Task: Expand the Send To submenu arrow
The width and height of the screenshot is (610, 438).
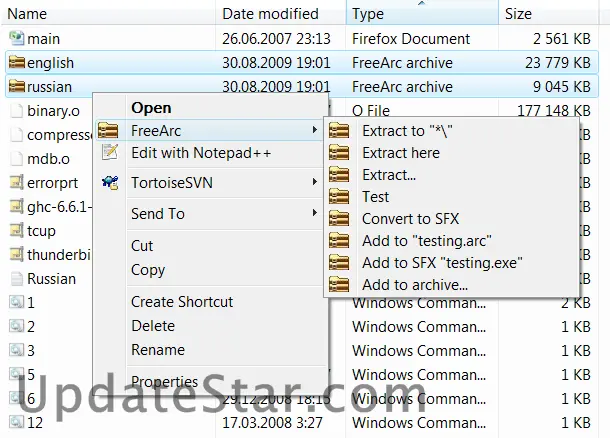Action: point(314,212)
